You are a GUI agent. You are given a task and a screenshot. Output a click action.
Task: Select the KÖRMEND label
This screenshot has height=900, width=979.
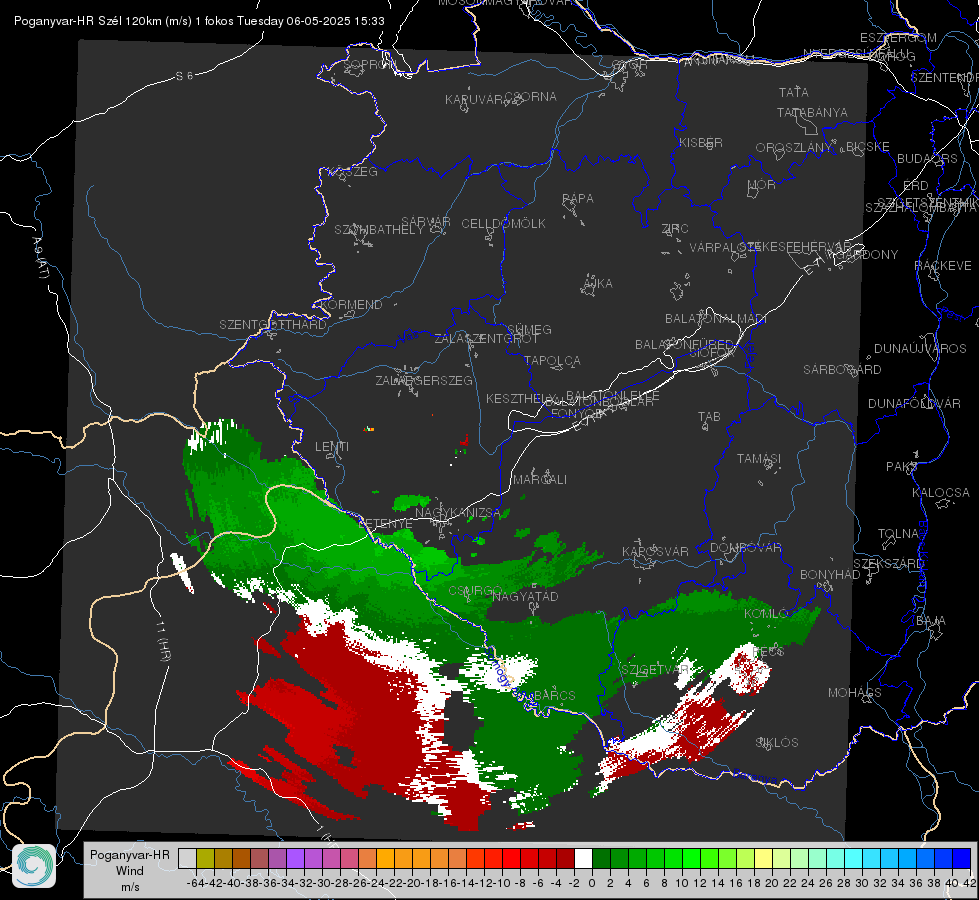tap(352, 305)
